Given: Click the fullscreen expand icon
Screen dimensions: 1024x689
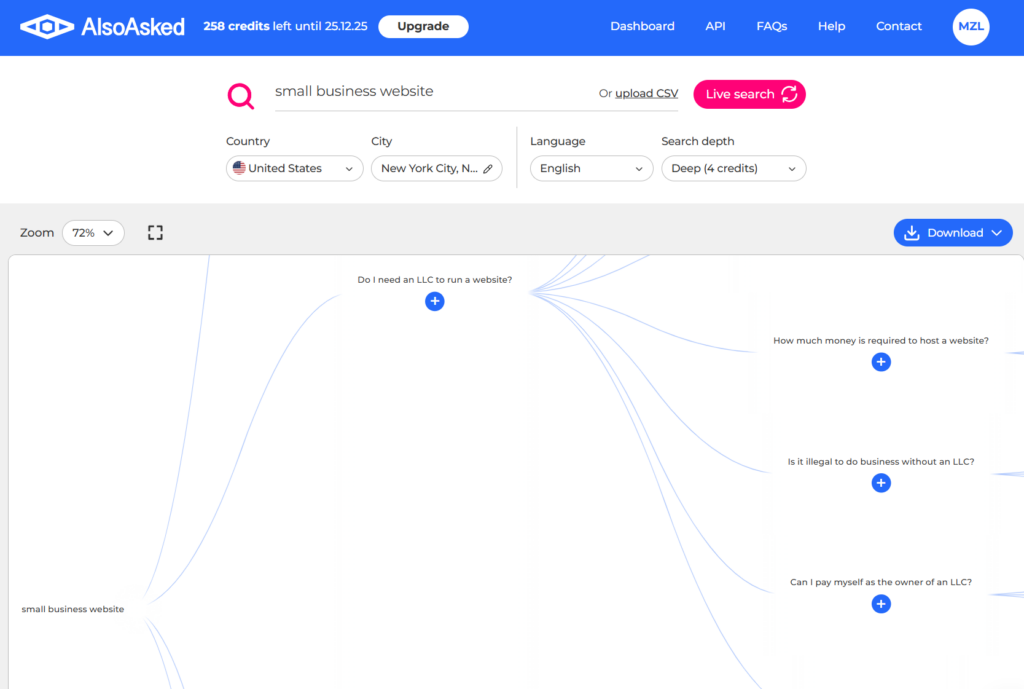Looking at the screenshot, I should click(155, 232).
